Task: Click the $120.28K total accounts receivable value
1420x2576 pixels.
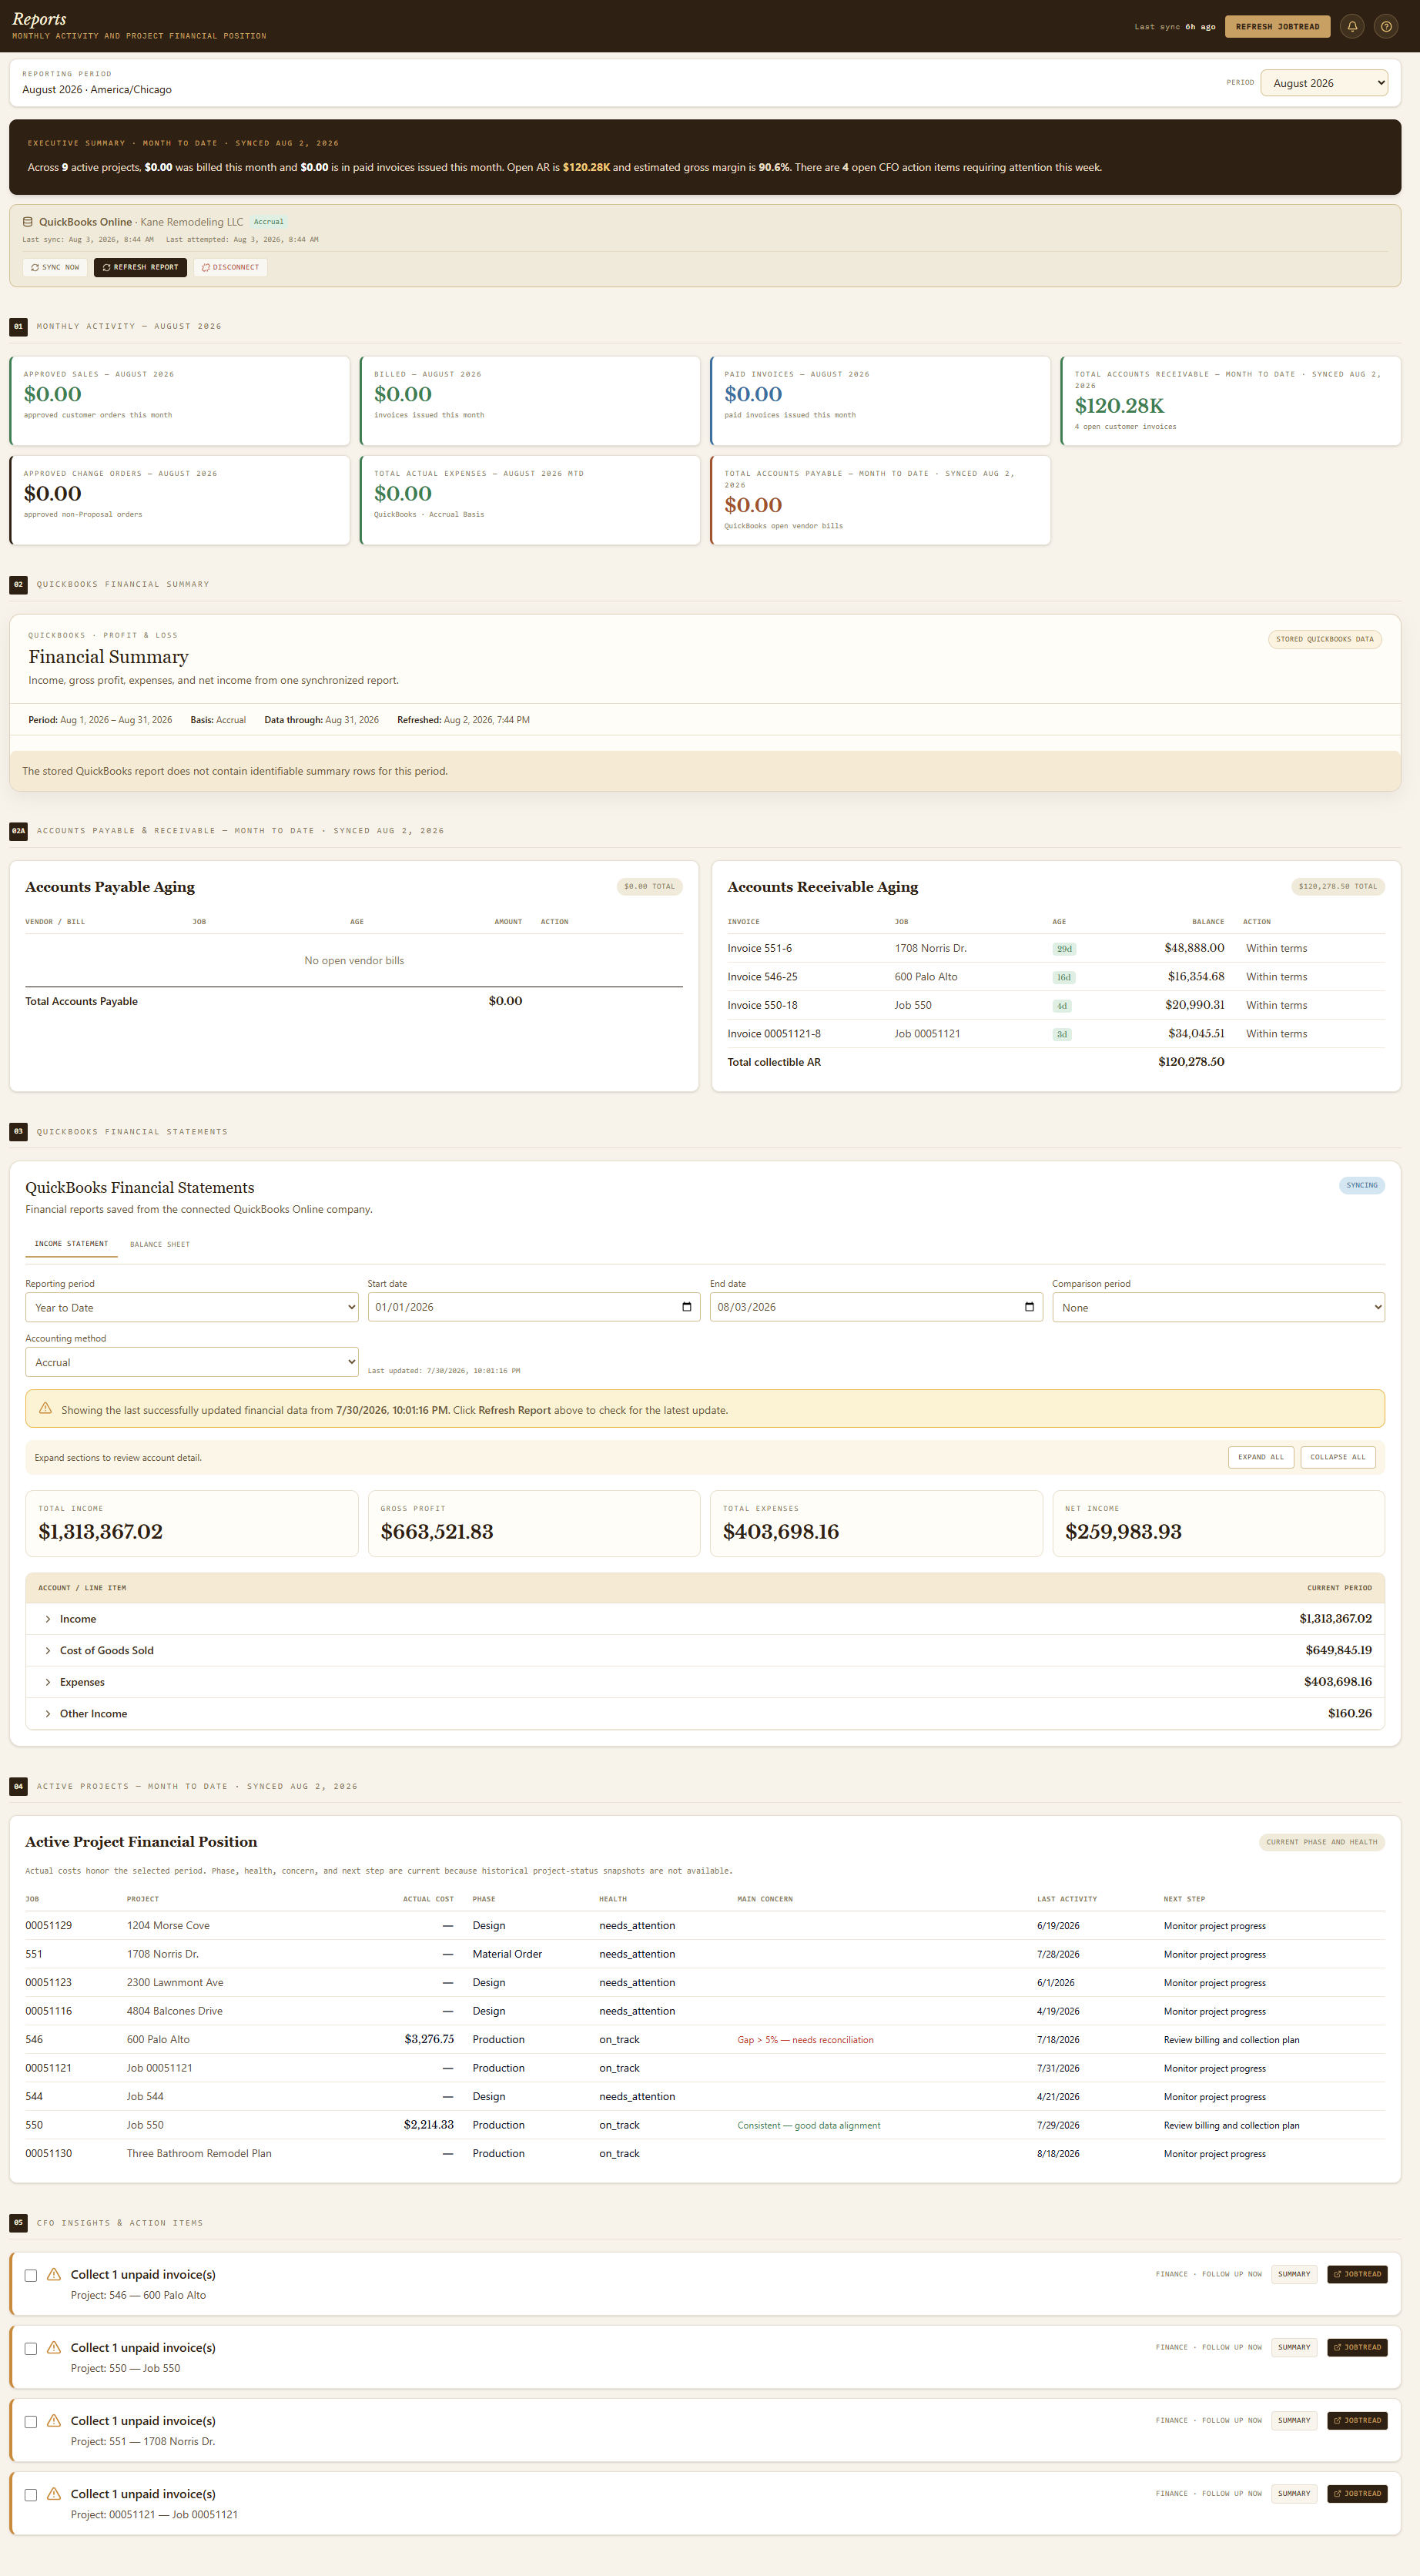Action: click(1119, 405)
